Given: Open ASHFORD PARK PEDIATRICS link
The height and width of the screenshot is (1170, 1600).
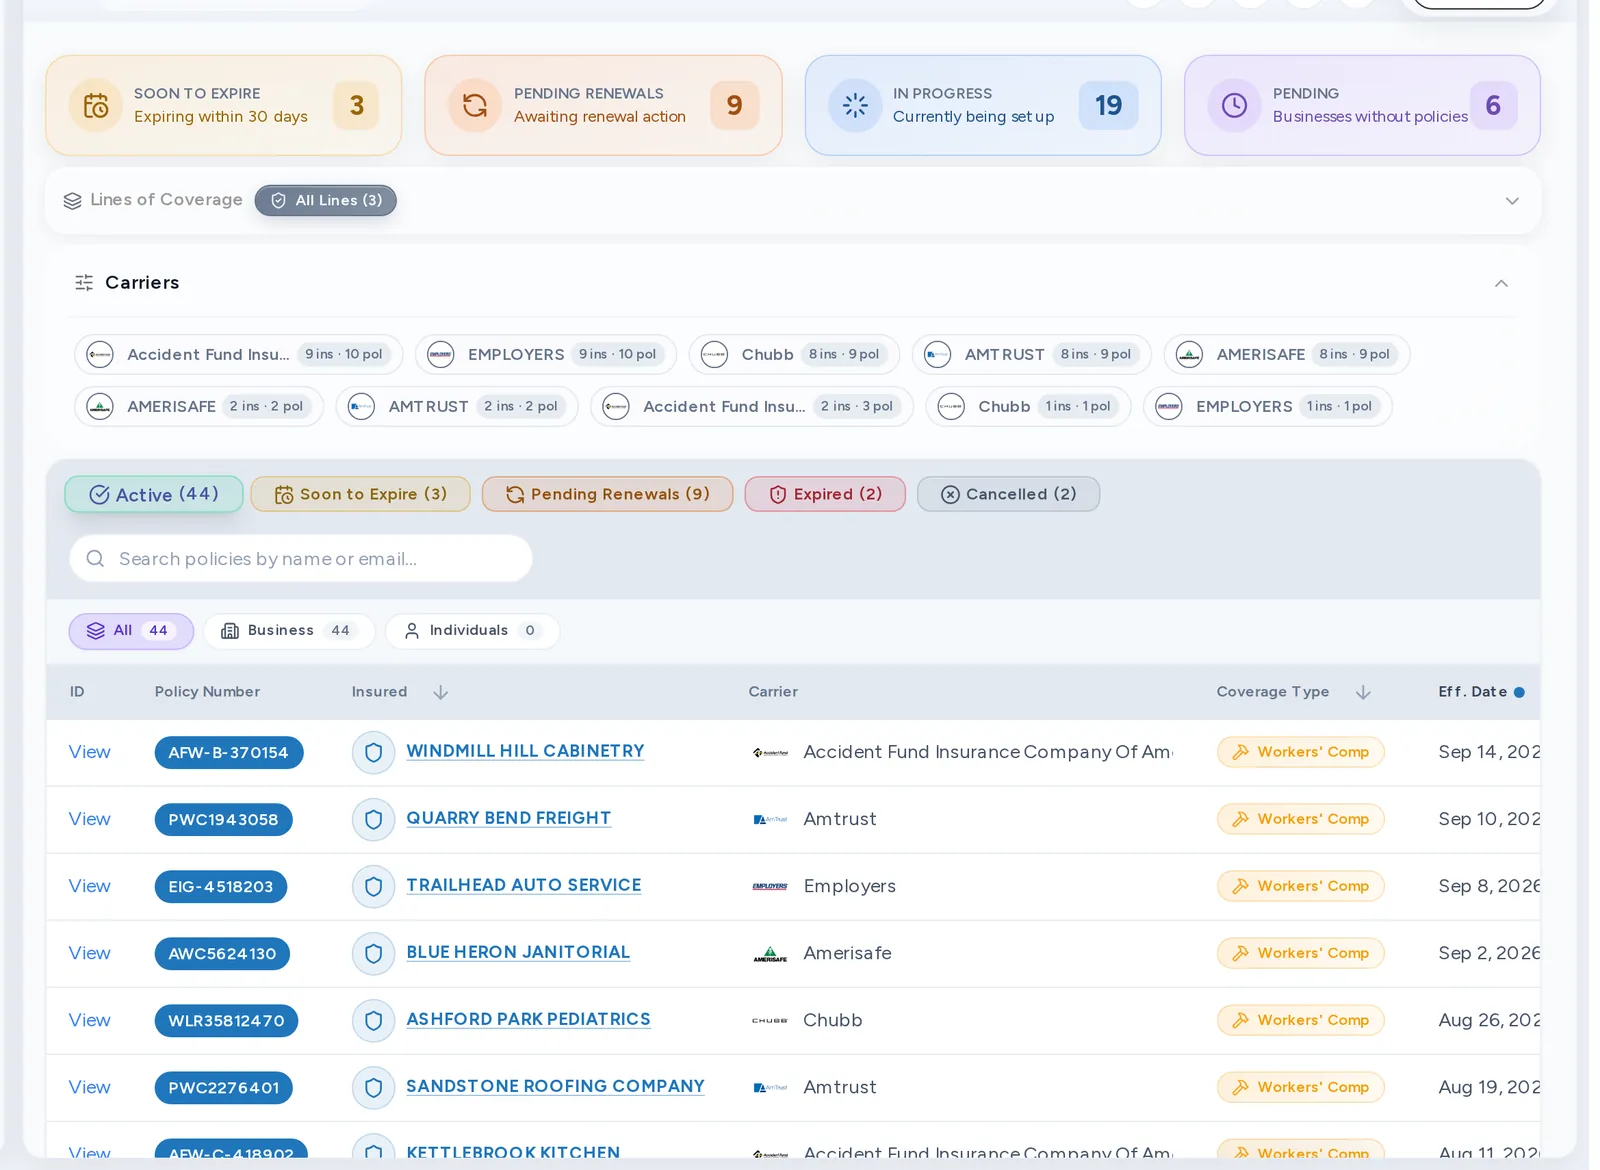Looking at the screenshot, I should point(528,1019).
